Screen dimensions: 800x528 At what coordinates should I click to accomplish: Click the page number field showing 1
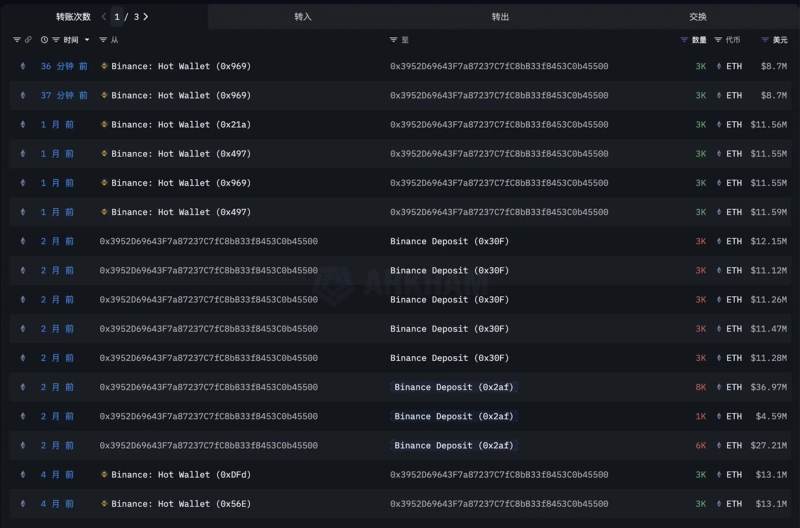[x=118, y=16]
